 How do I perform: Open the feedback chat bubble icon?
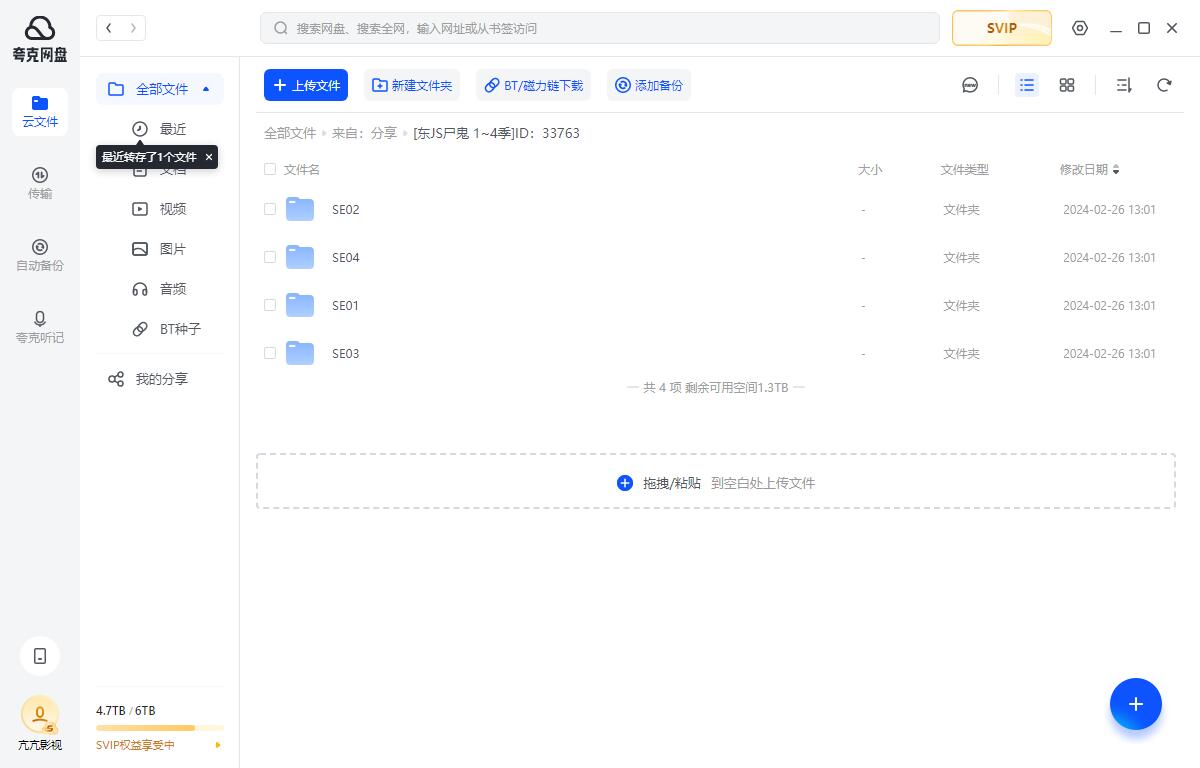point(970,85)
